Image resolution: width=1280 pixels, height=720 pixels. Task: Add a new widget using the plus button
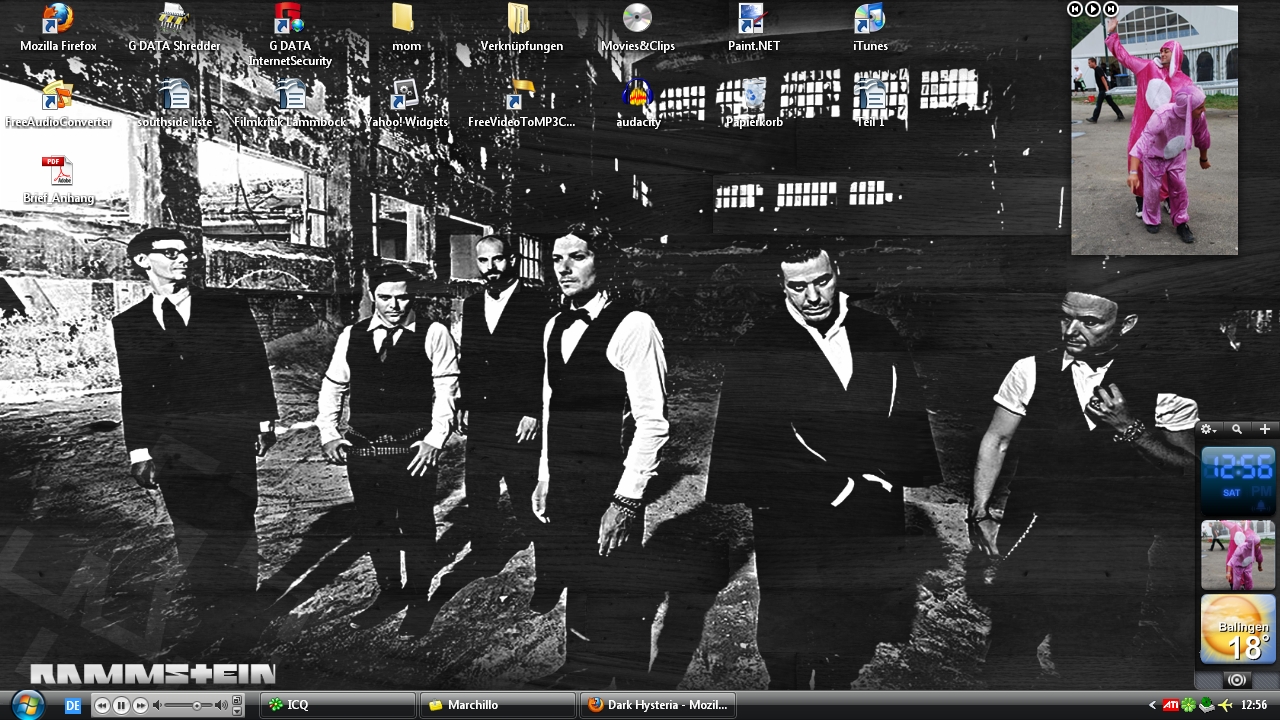(1265, 429)
